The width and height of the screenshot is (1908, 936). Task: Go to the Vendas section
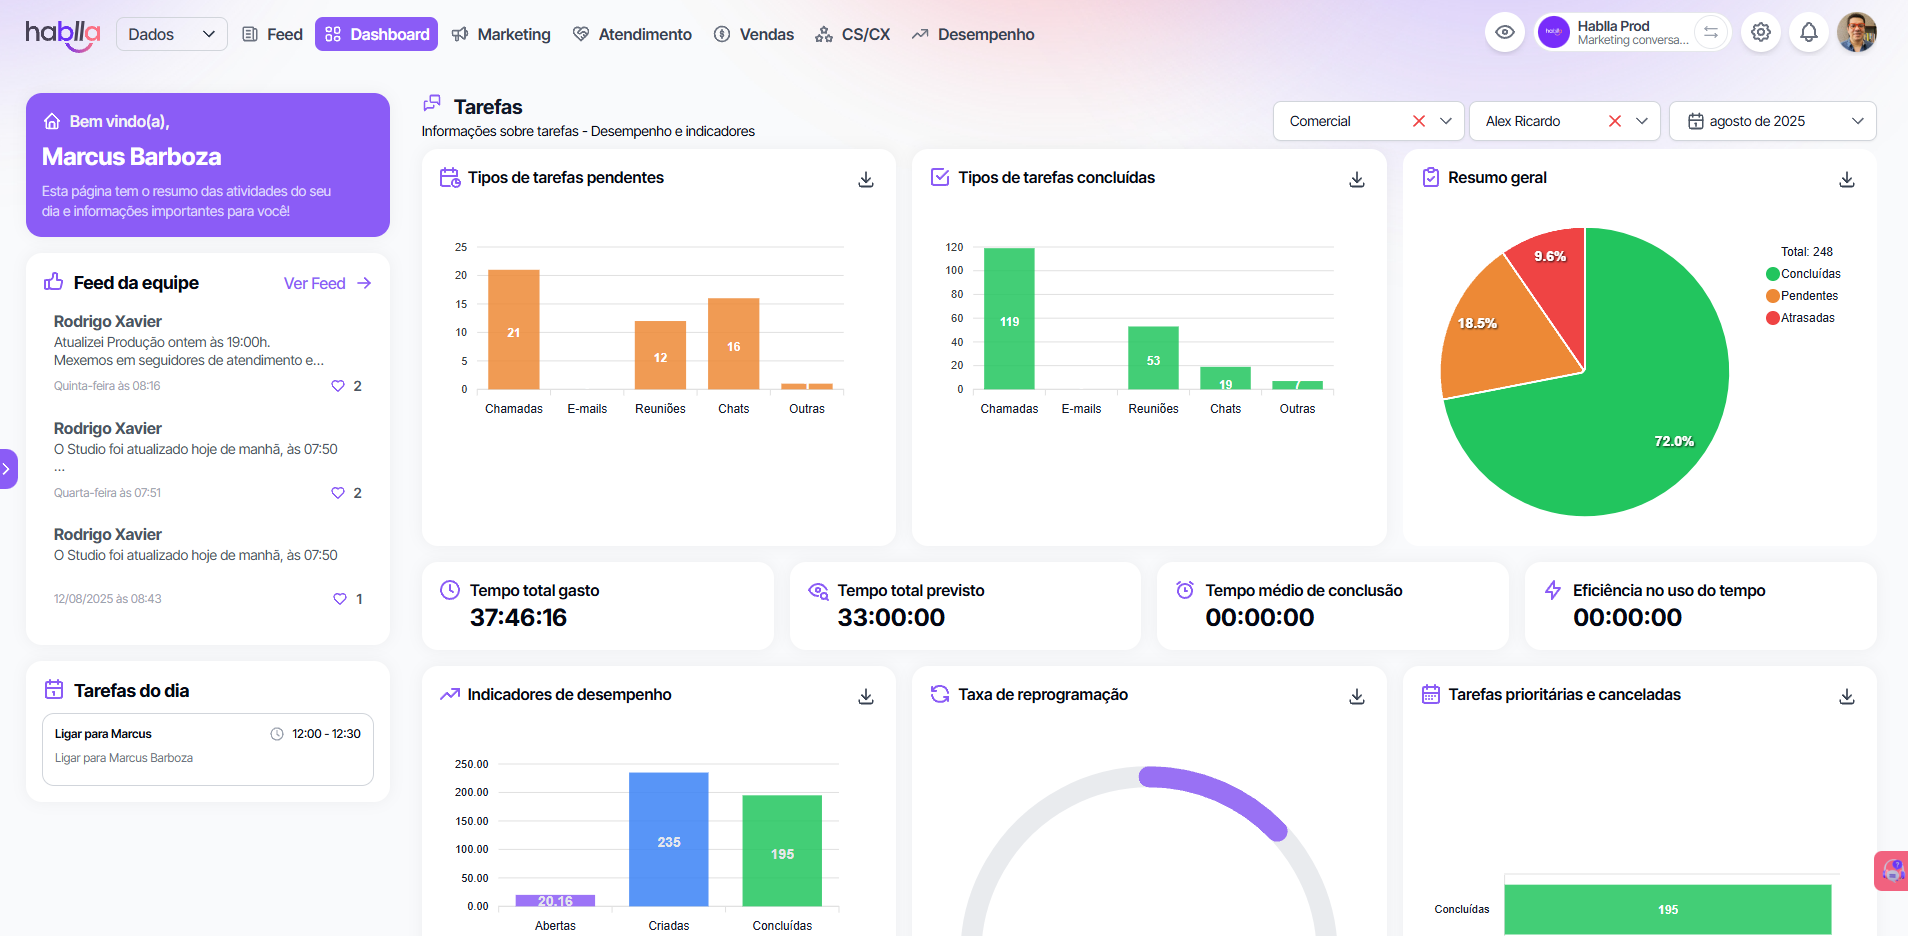tap(754, 34)
